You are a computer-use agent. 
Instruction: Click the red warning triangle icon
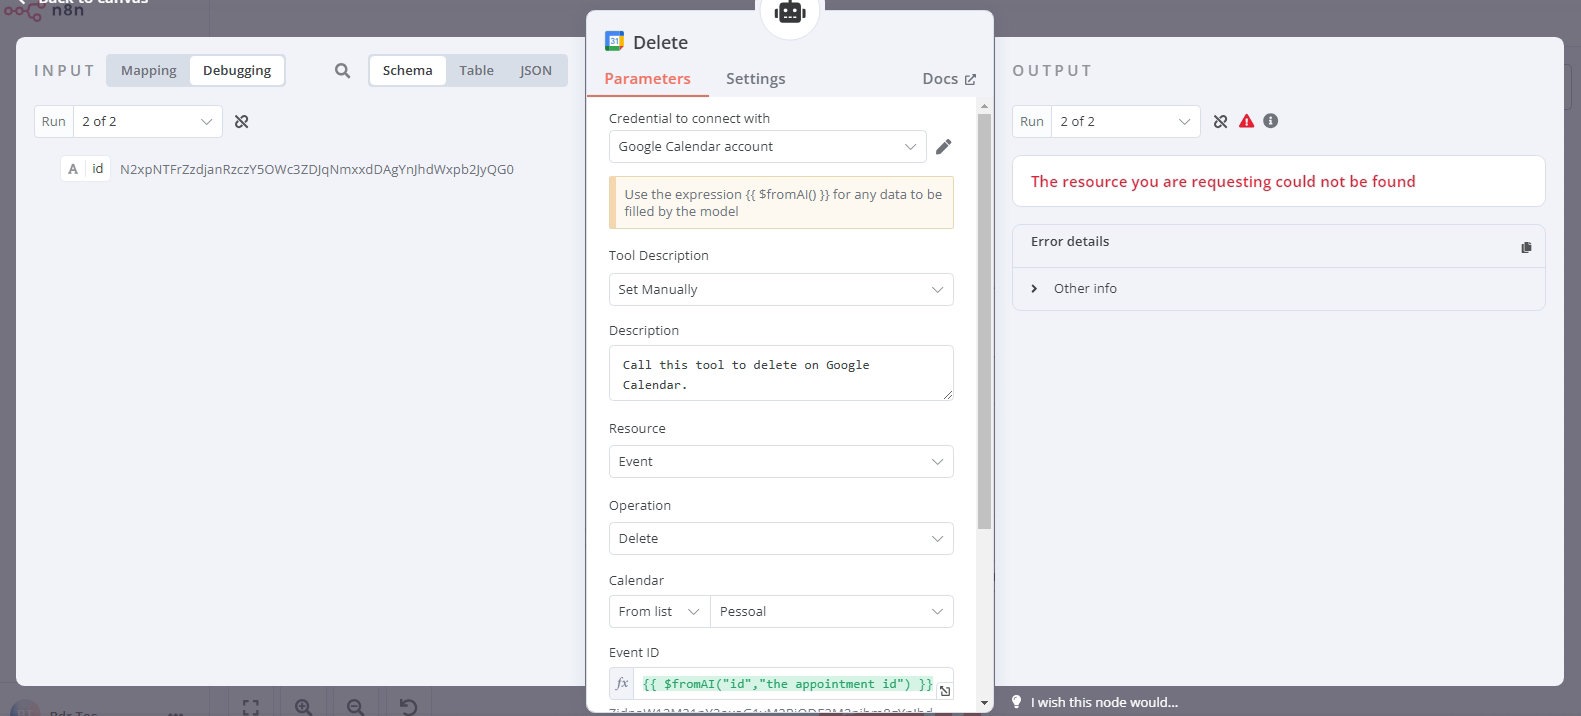pos(1246,121)
